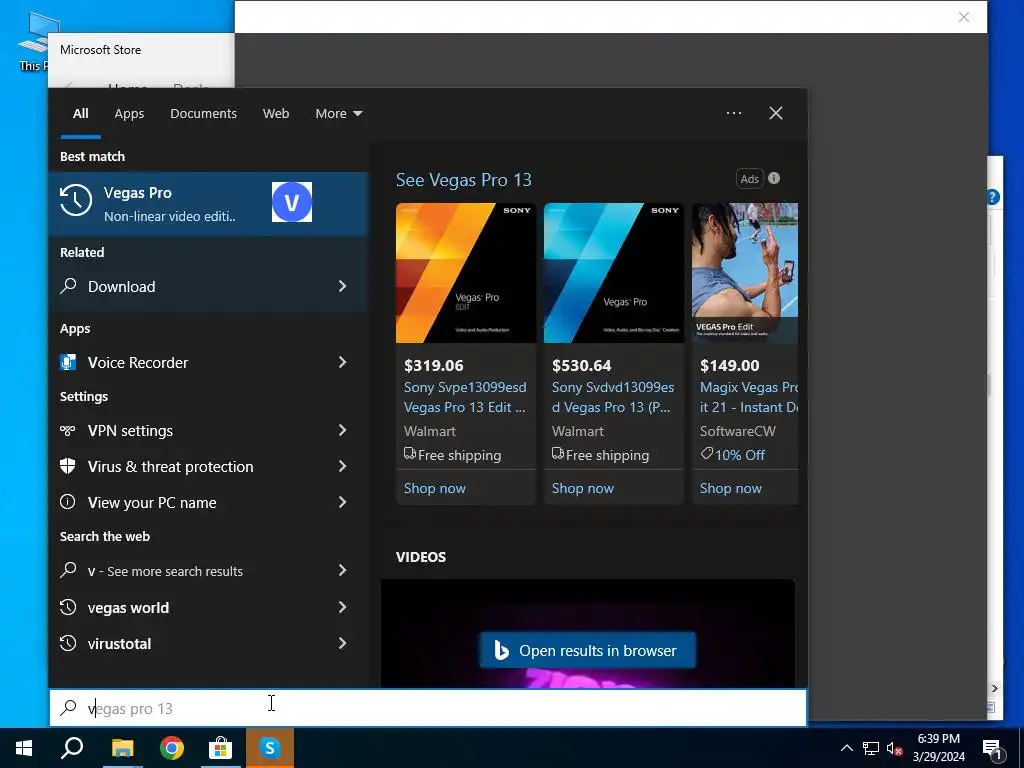Open the search options ellipsis menu
This screenshot has width=1024, height=768.
734,113
